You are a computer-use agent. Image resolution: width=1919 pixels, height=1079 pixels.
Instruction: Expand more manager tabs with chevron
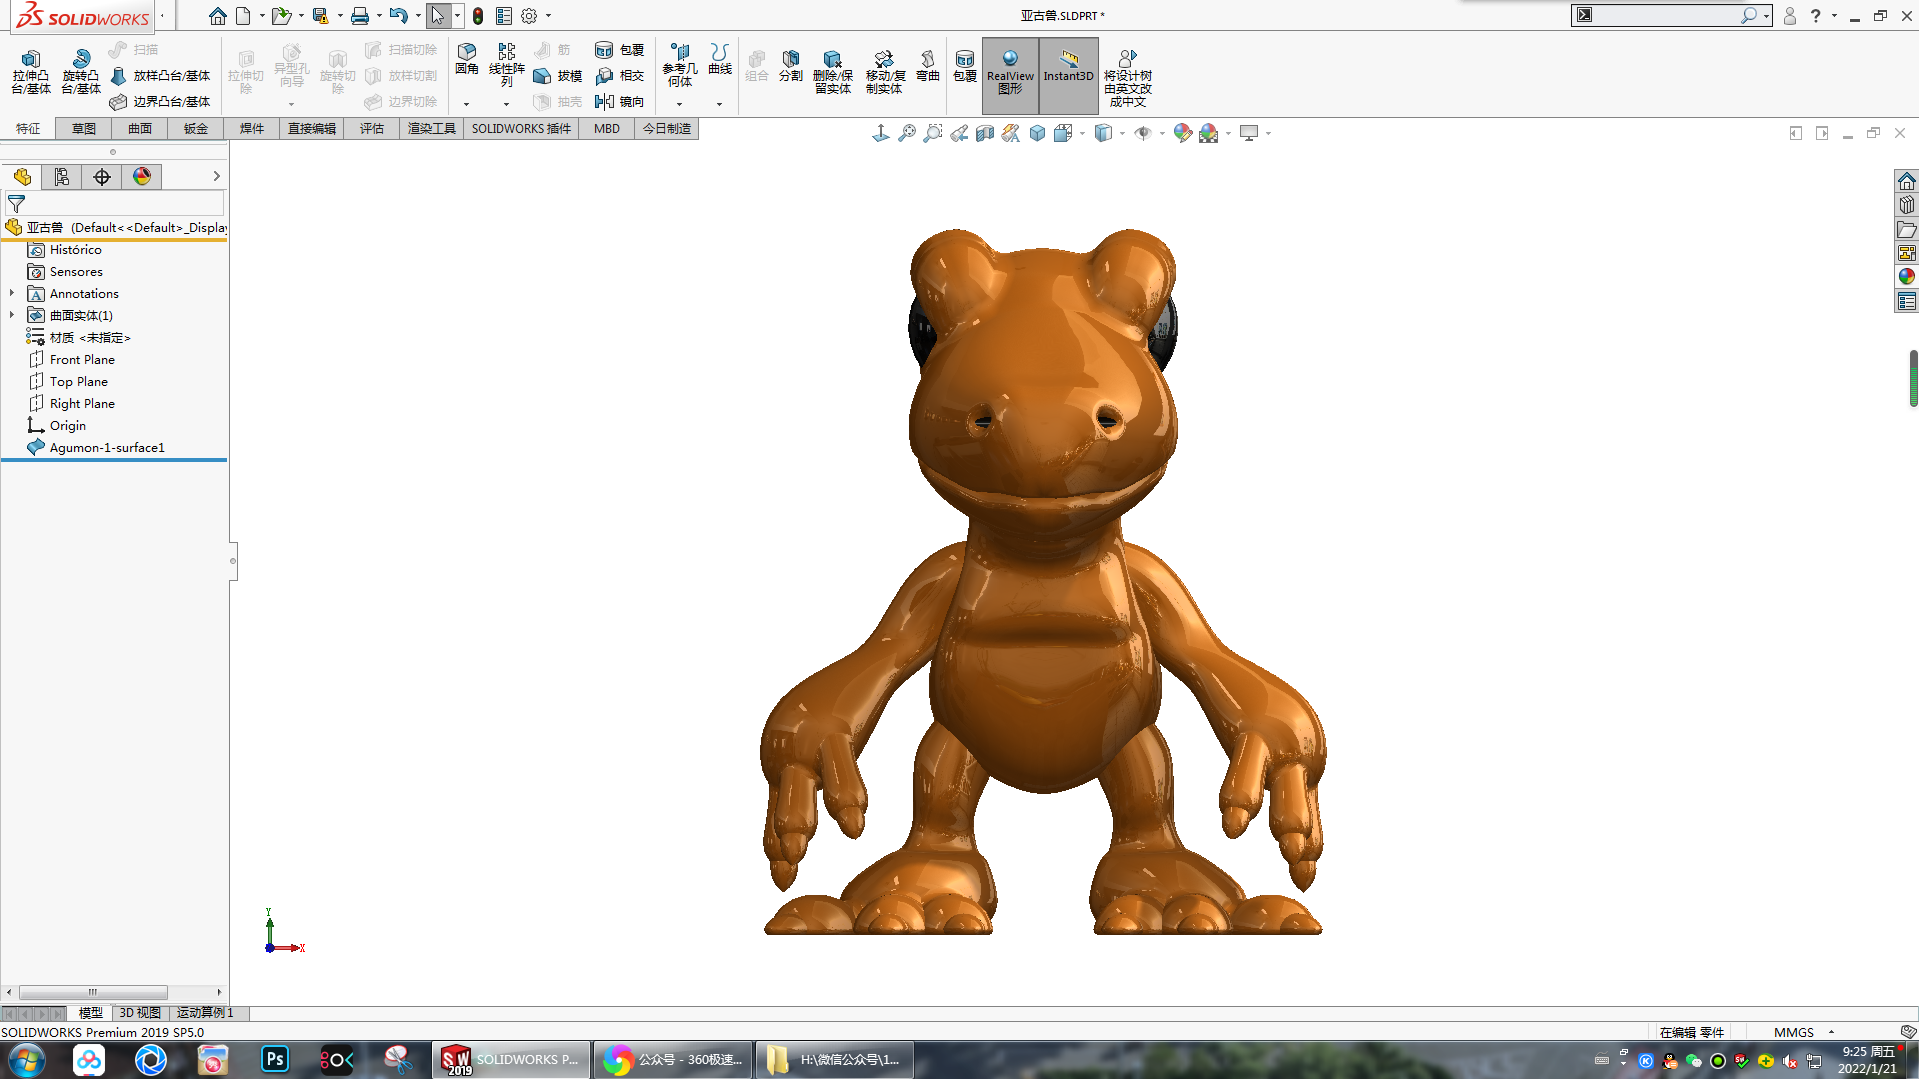(216, 176)
